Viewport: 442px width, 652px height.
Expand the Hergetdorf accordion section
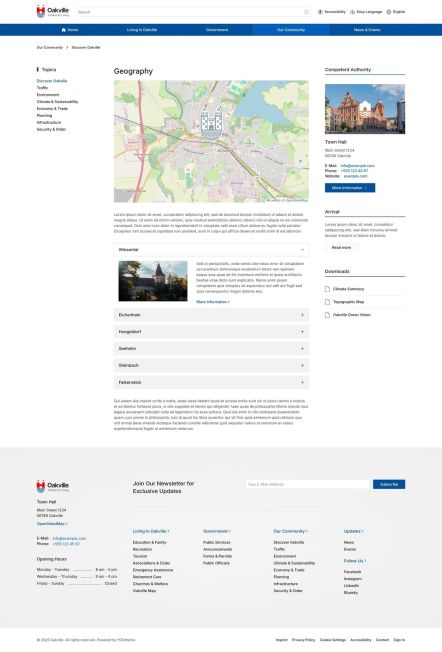tap(211, 332)
